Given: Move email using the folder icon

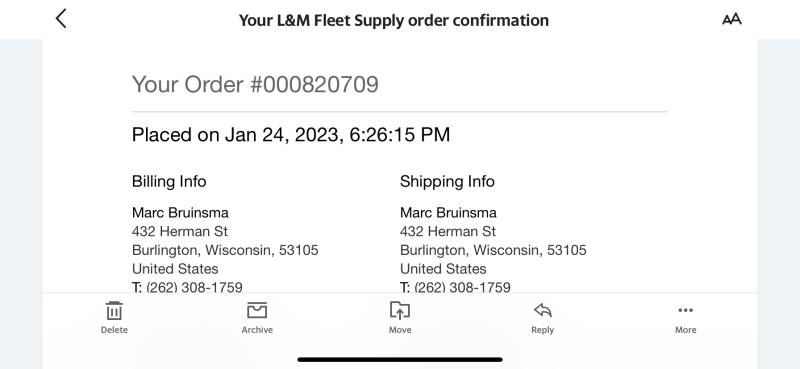Looking at the screenshot, I should point(399,310).
